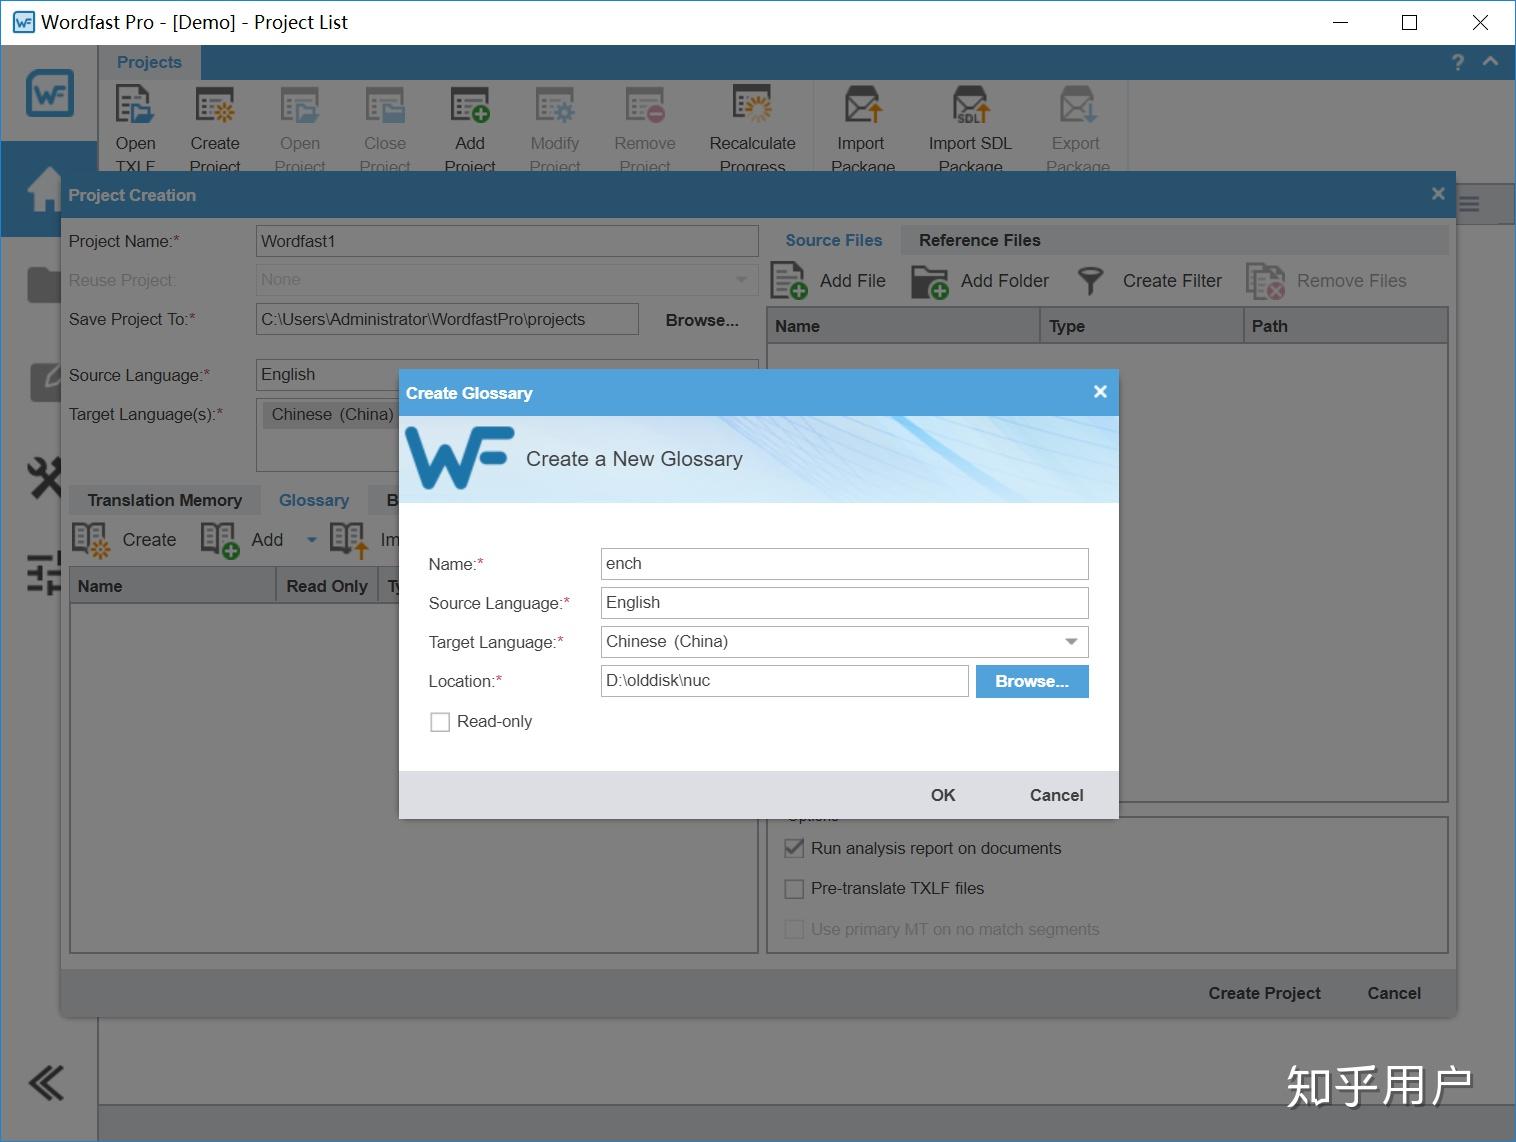
Task: Switch to the Projects ribbon tab
Action: pos(149,62)
